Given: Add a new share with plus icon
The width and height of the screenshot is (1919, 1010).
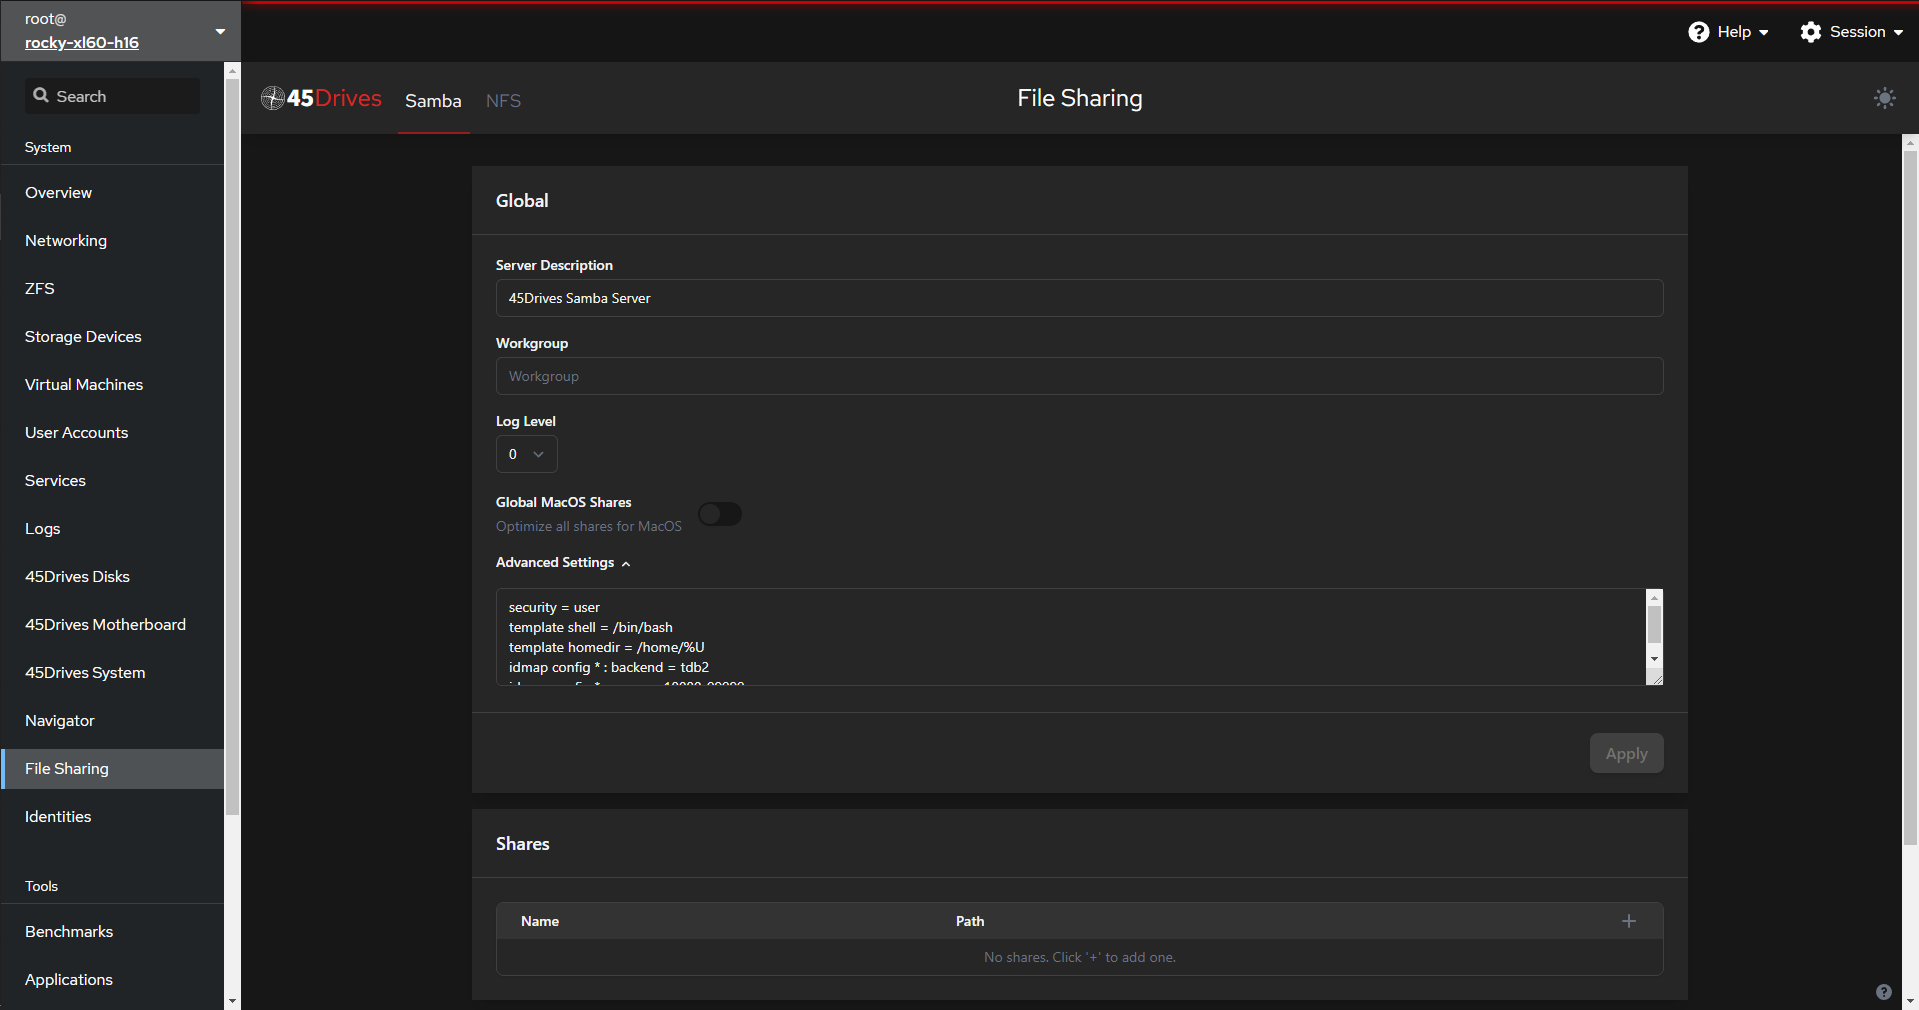Looking at the screenshot, I should [1628, 921].
